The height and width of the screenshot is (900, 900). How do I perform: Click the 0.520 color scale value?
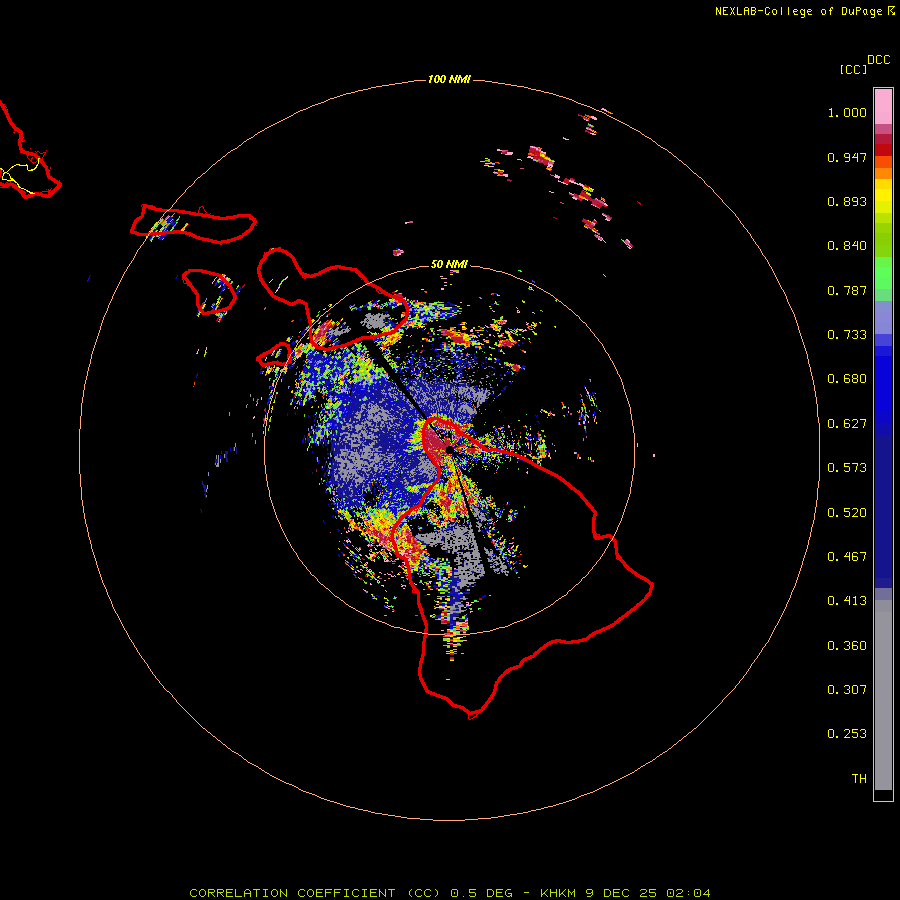coord(847,513)
